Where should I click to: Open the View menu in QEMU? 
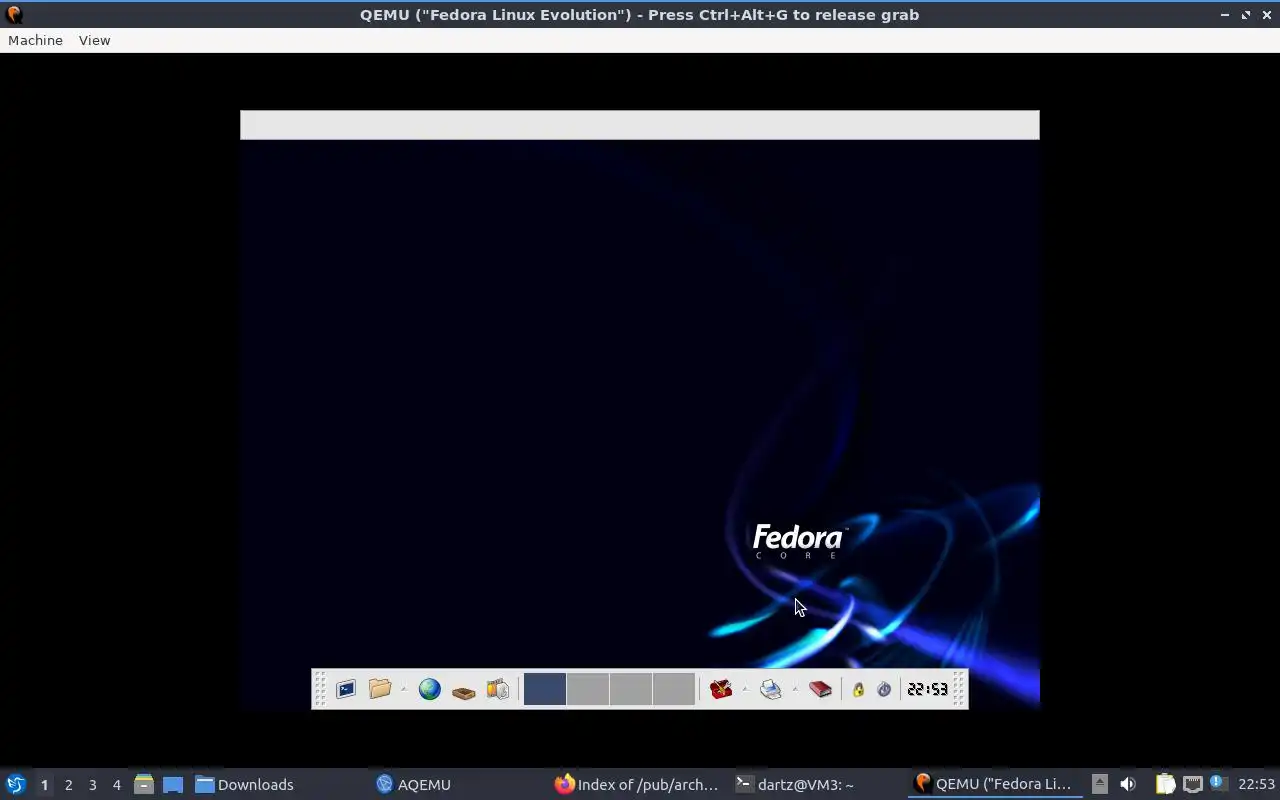(x=94, y=40)
